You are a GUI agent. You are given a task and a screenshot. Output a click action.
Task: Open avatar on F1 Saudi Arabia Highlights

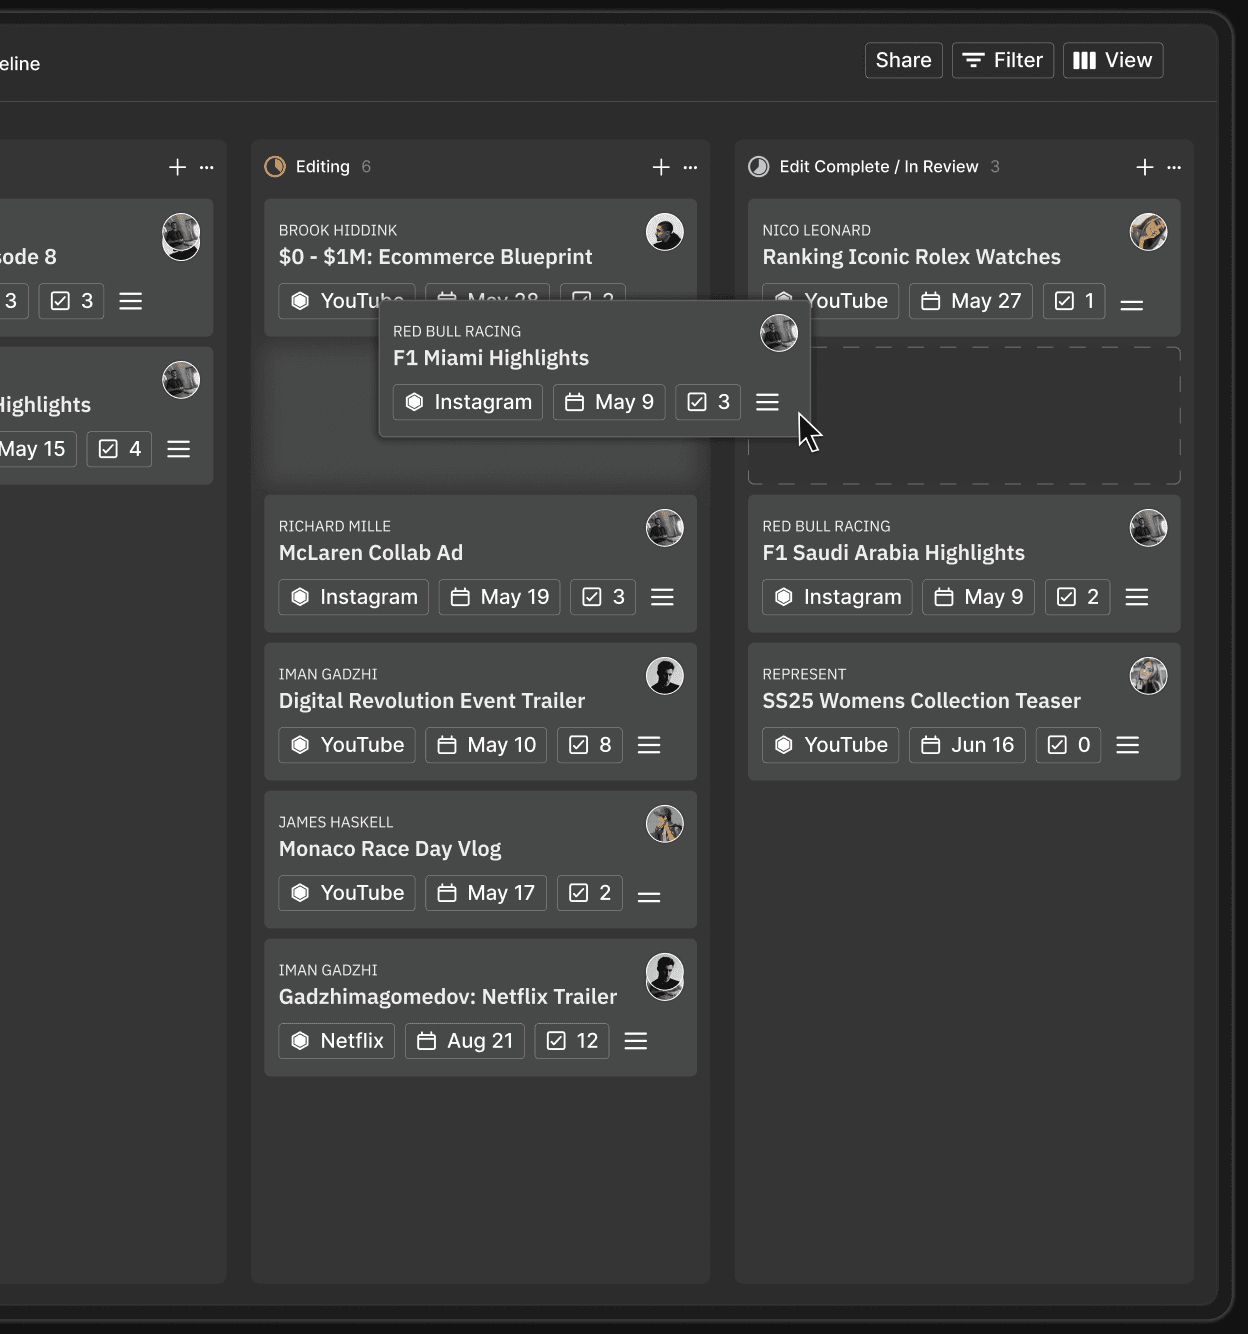pyautogui.click(x=1148, y=528)
